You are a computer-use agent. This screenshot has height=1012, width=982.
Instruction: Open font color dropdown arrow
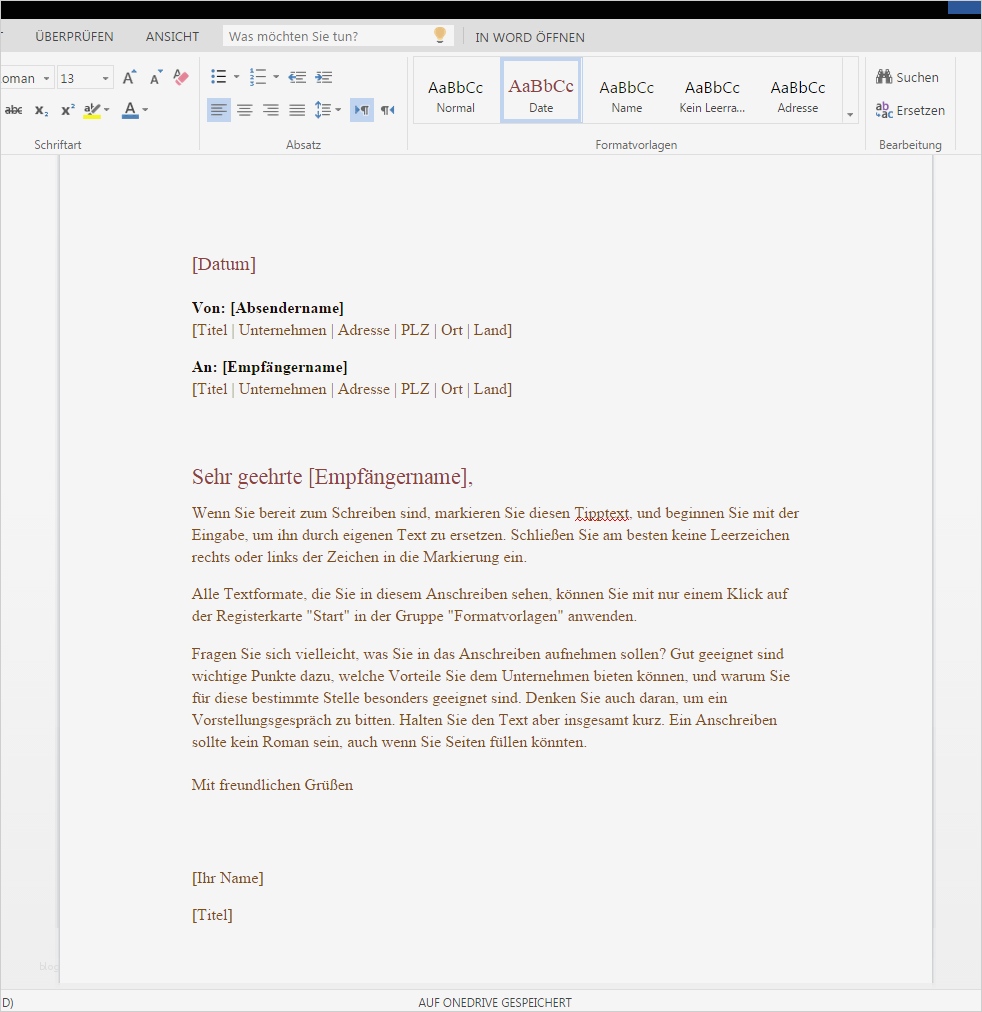pyautogui.click(x=145, y=110)
